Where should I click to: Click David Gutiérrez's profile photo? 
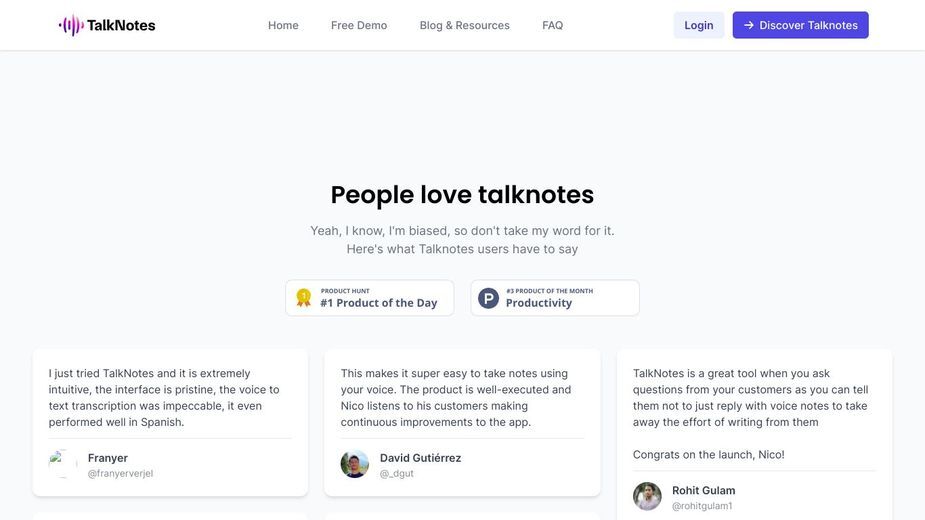(355, 464)
